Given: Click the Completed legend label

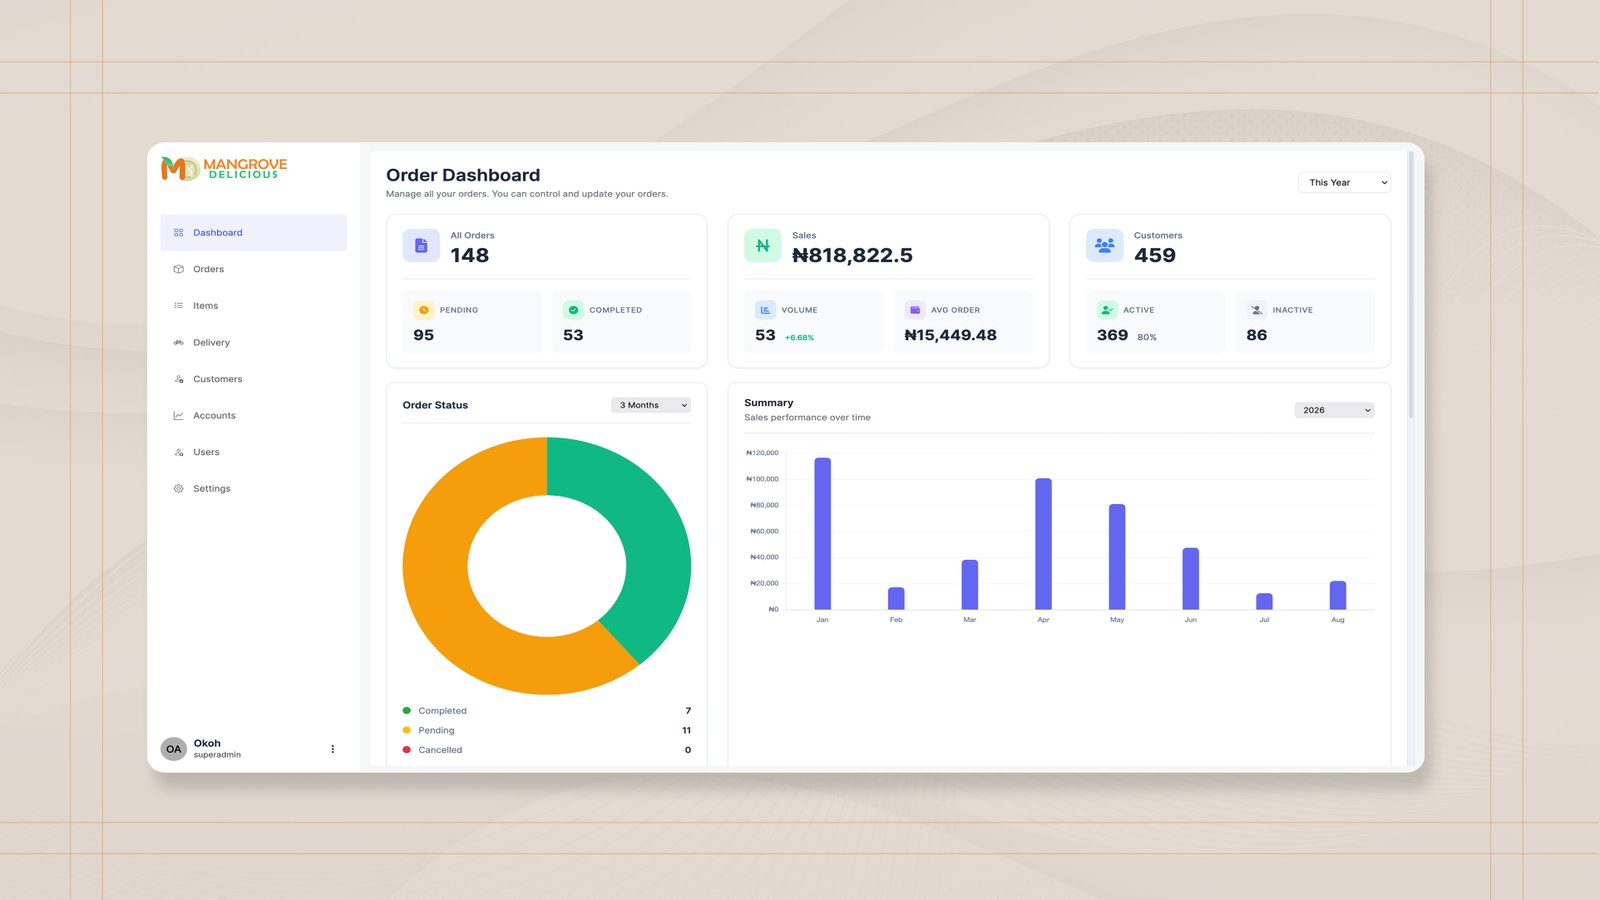Looking at the screenshot, I should 443,711.
